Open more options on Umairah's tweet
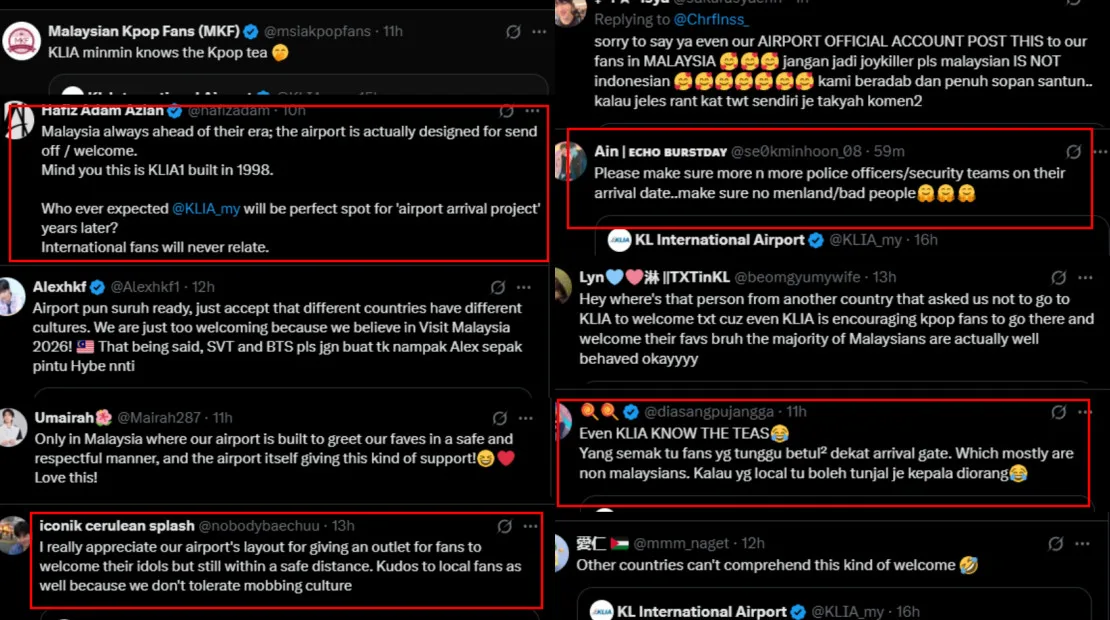Screen dimensions: 1110x620 [525, 418]
